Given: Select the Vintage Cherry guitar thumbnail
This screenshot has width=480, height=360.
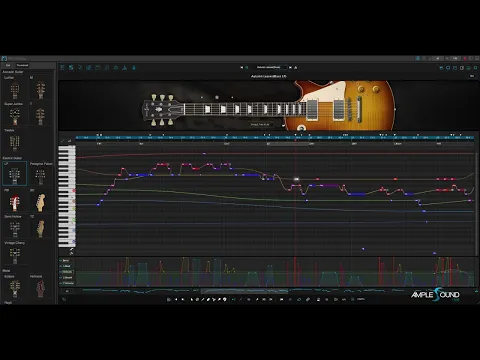Looking at the screenshot, I should coord(14,253).
